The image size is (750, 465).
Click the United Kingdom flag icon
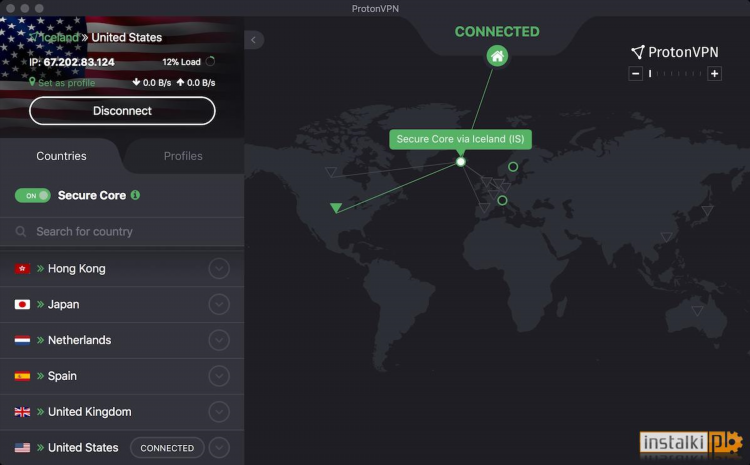point(22,412)
